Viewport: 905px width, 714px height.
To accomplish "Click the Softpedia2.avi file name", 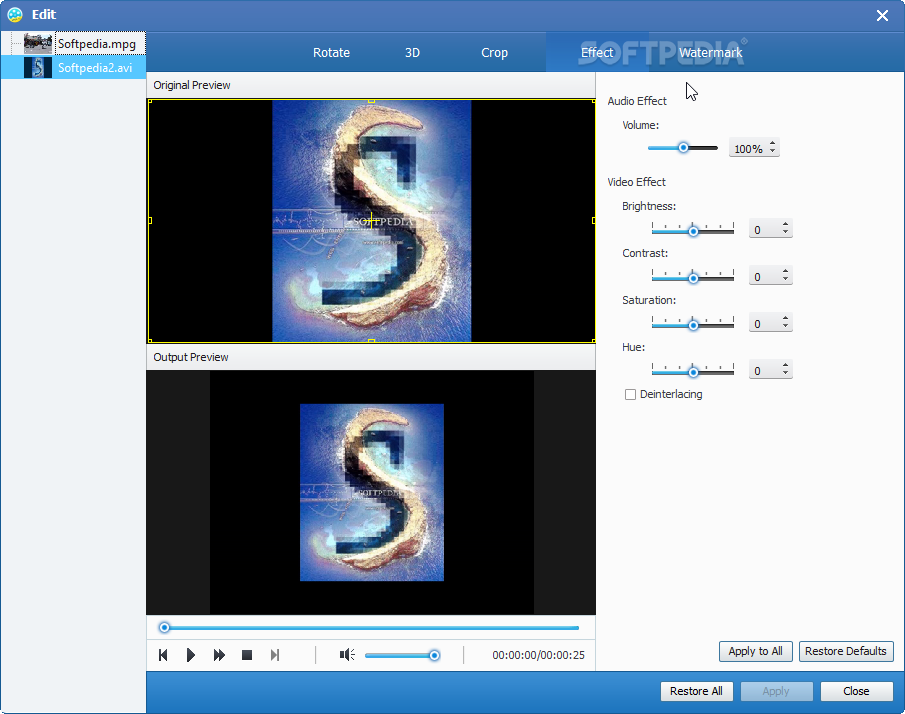I will coord(95,68).
